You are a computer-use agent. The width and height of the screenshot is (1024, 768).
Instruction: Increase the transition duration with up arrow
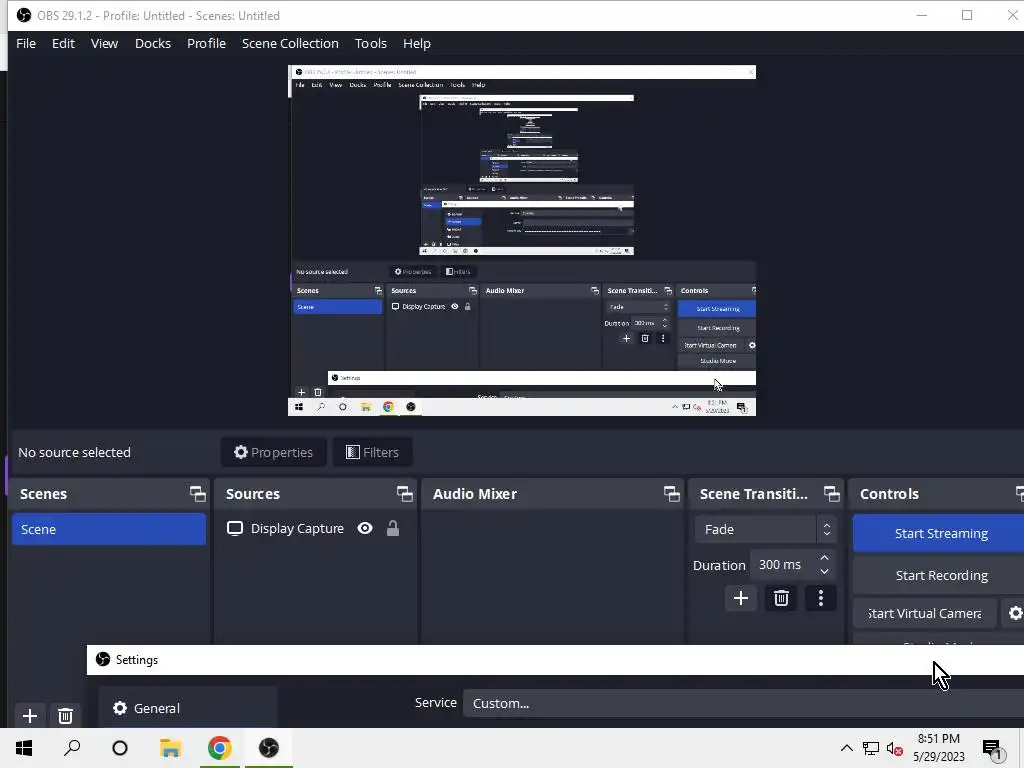824,558
